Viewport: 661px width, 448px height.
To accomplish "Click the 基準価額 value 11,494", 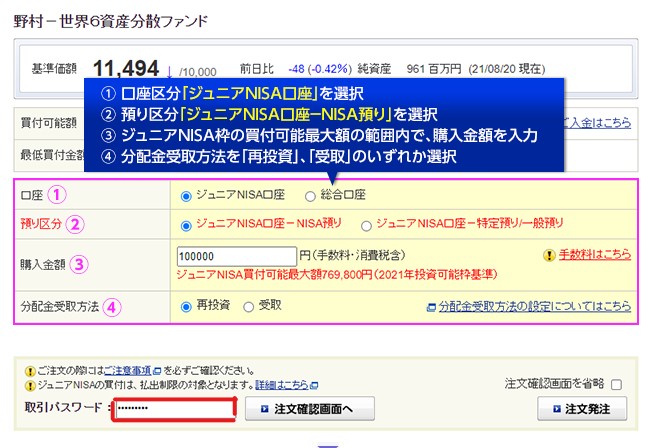I will click(x=126, y=68).
